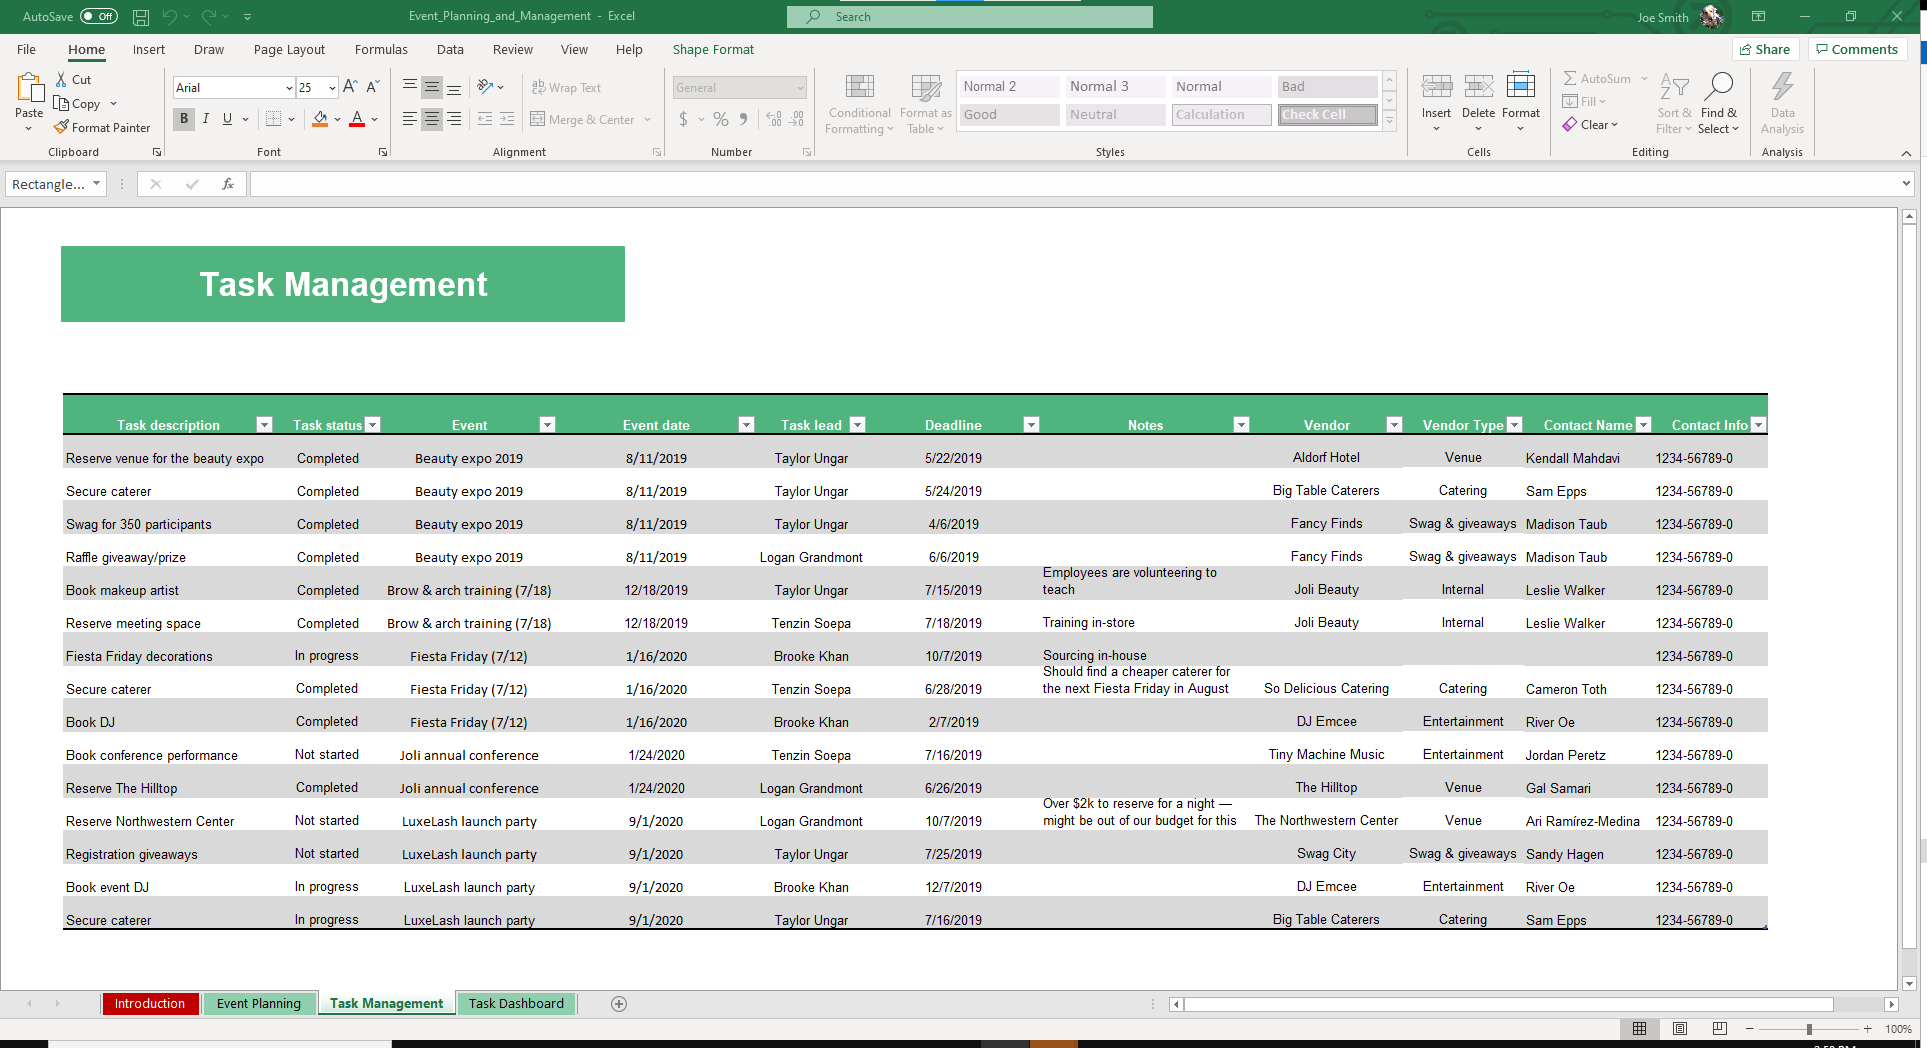Click the Italic formatting icon
Viewport: 1927px width, 1048px height.
point(206,119)
